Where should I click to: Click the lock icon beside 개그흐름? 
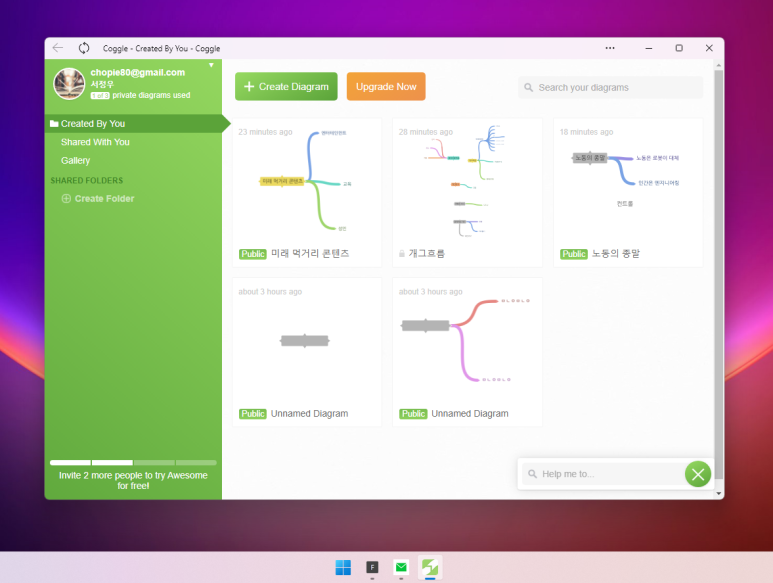pos(402,253)
